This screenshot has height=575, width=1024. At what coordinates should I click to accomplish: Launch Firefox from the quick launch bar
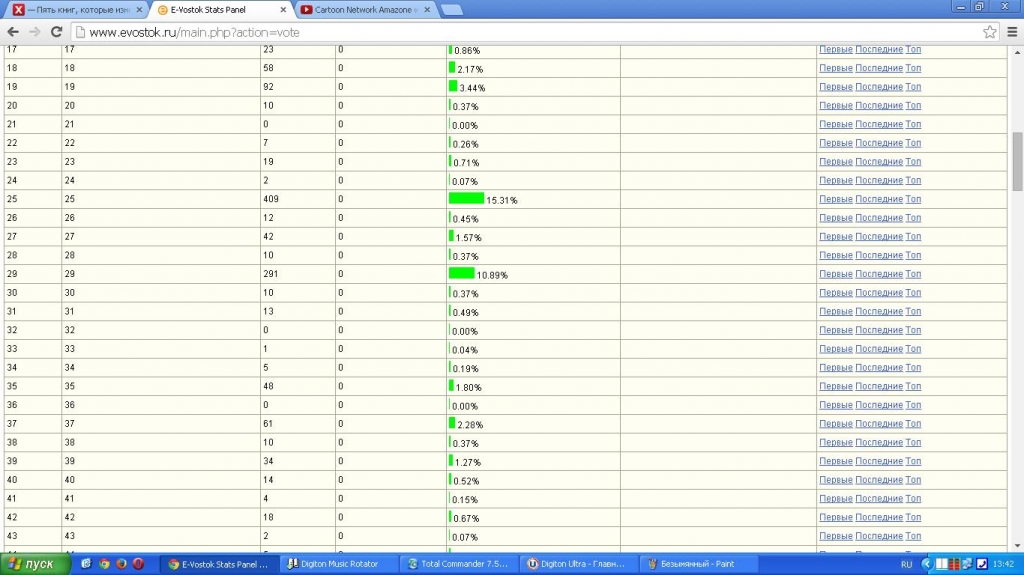[121, 564]
